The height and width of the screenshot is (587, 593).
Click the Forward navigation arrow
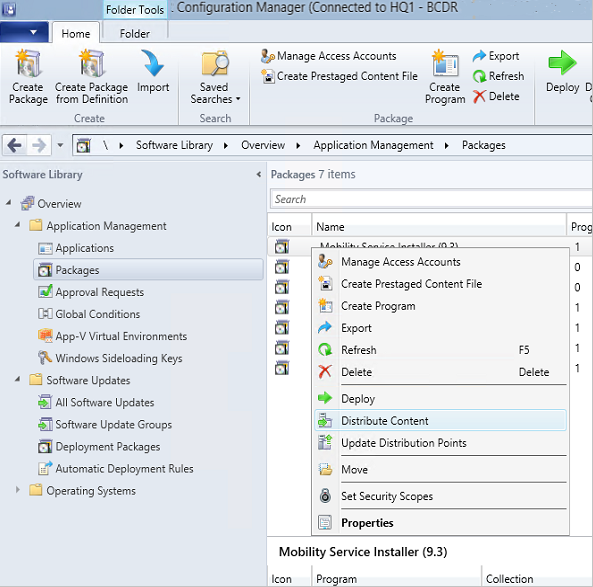point(39,145)
